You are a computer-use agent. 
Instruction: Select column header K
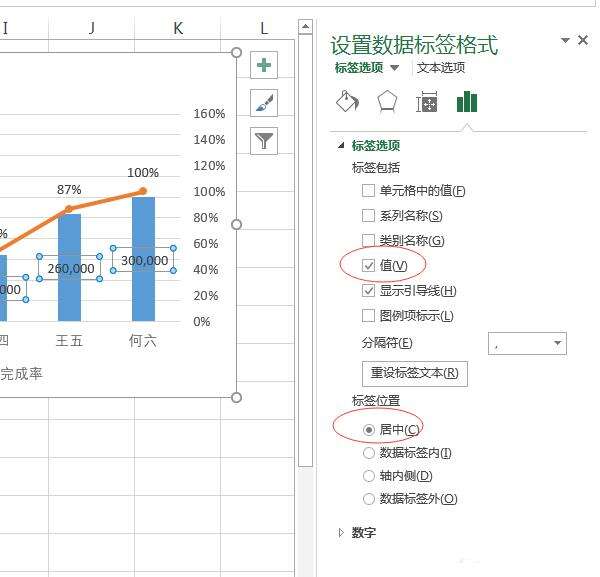178,28
